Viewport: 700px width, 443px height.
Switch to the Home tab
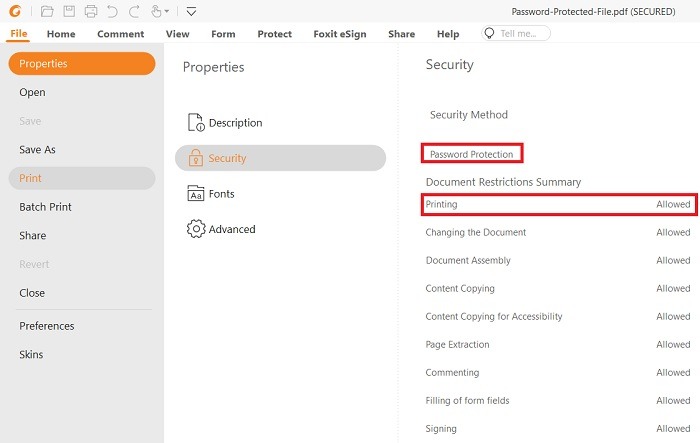pos(61,34)
